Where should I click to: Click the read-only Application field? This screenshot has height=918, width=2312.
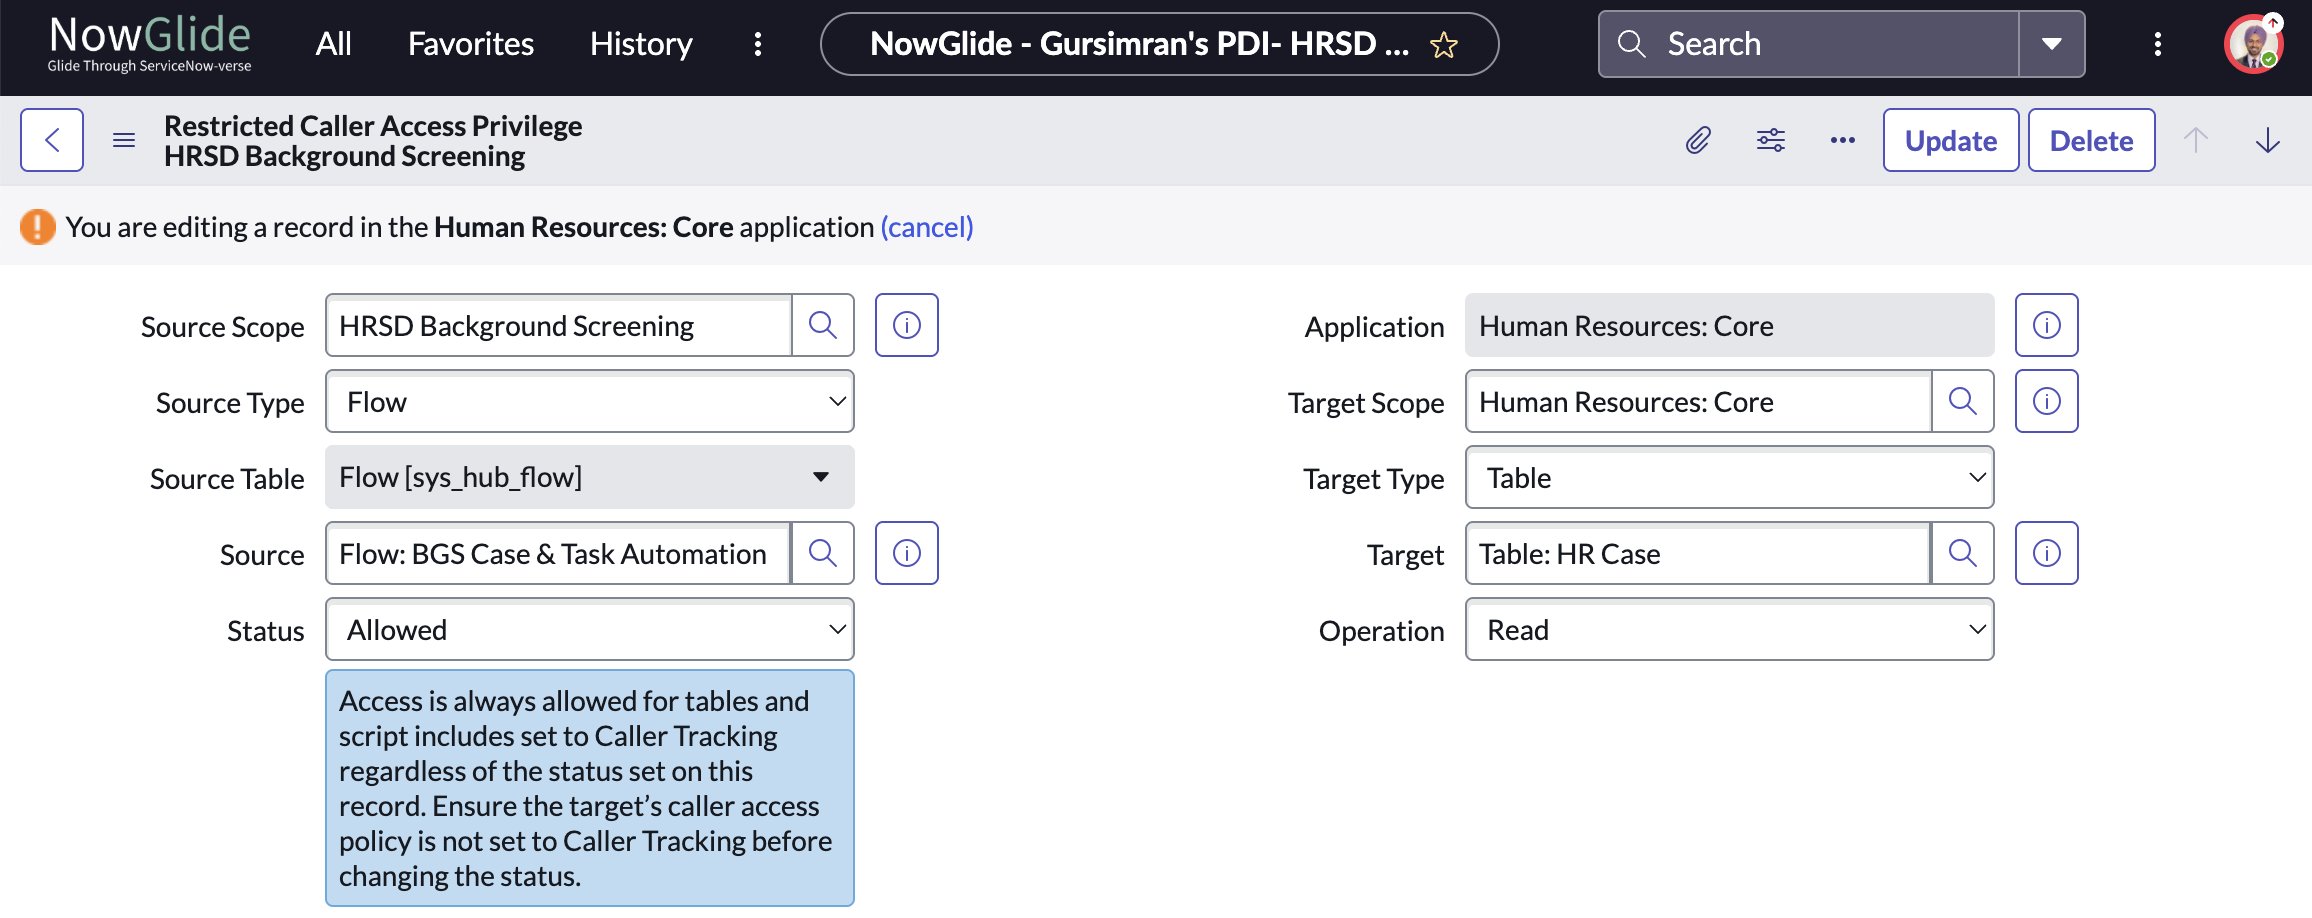pyautogui.click(x=1730, y=325)
